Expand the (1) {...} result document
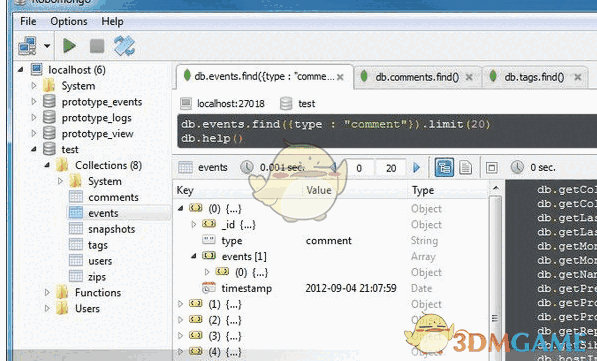The height and width of the screenshot is (361, 597). (x=180, y=304)
